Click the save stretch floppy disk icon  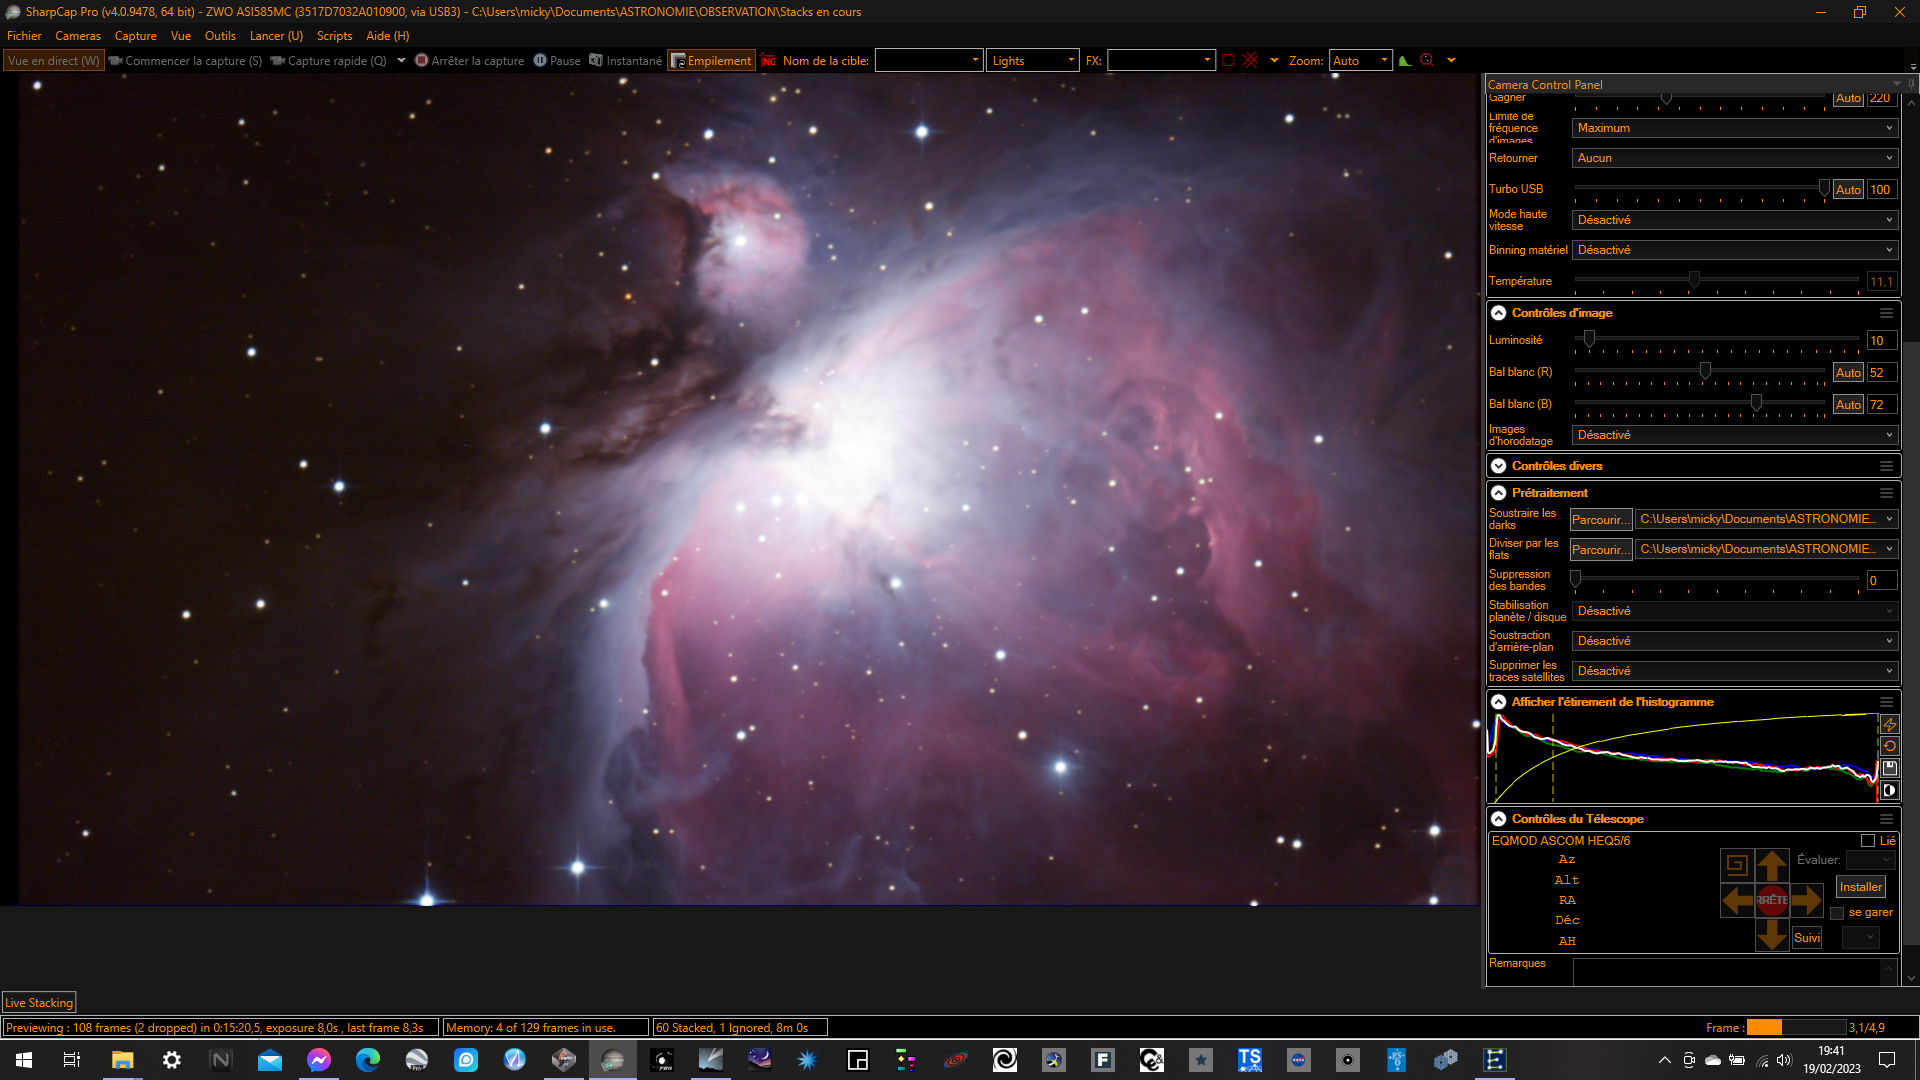click(x=1889, y=769)
